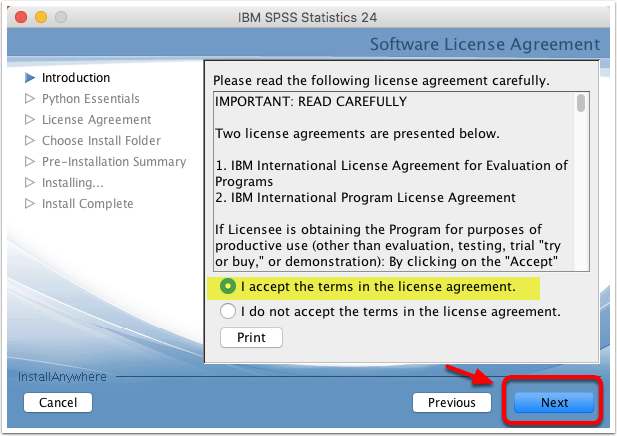Select 'I do not accept the terms' option
The image size is (617, 436).
tap(228, 311)
